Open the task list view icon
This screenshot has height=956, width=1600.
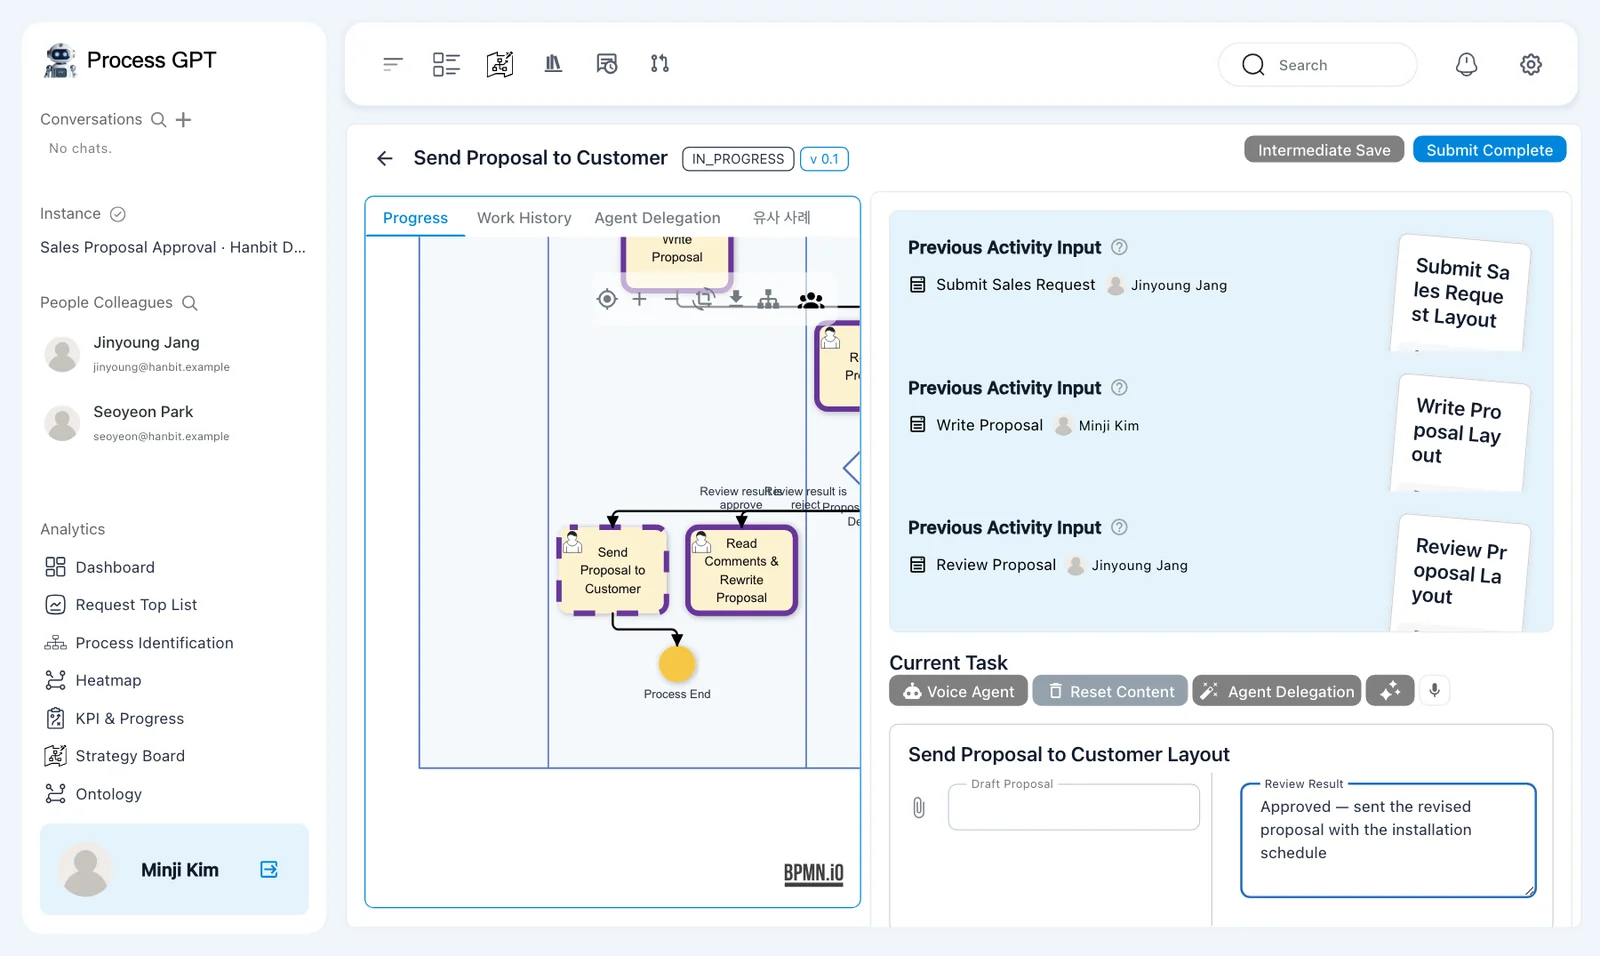tap(446, 64)
